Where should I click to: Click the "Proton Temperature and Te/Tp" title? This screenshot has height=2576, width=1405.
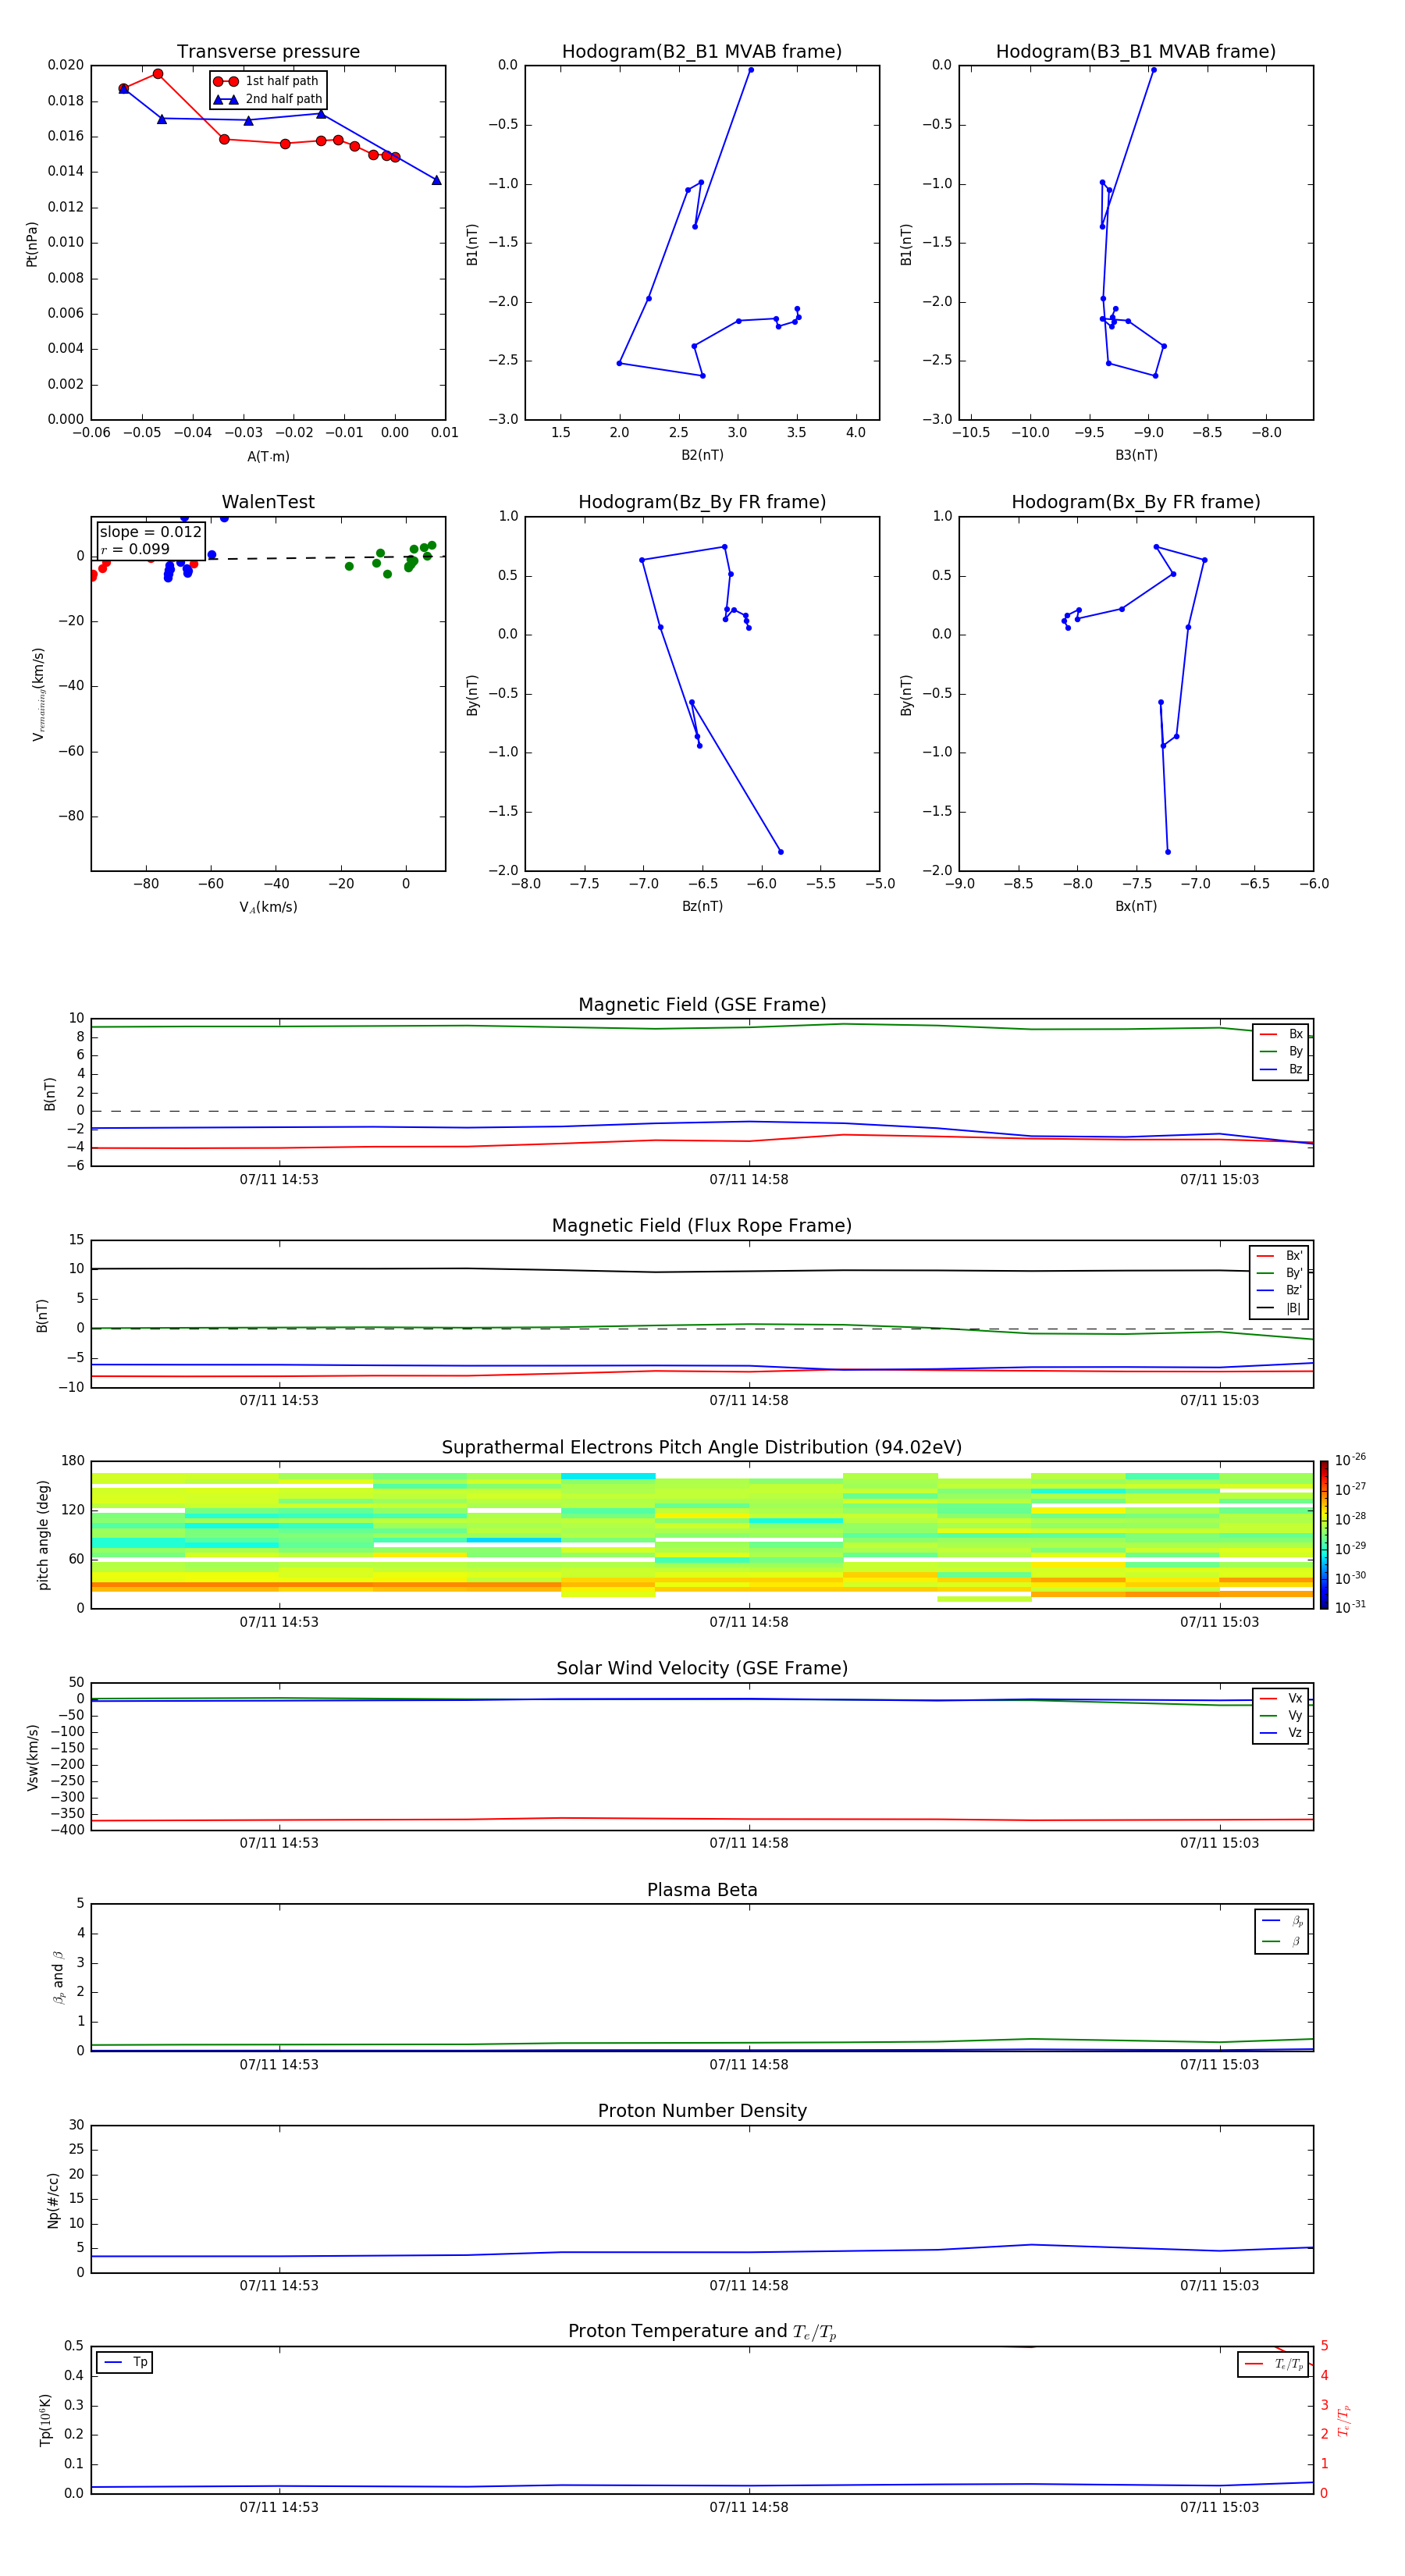702,2332
